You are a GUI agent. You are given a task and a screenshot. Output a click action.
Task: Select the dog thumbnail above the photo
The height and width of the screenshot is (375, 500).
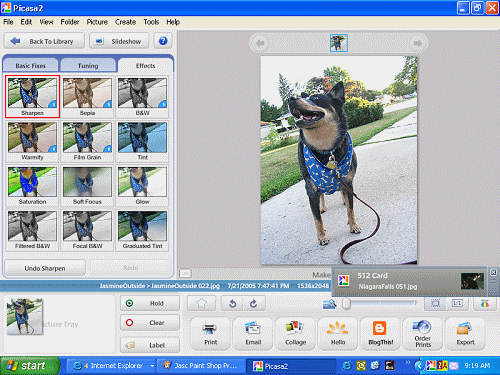pyautogui.click(x=339, y=43)
